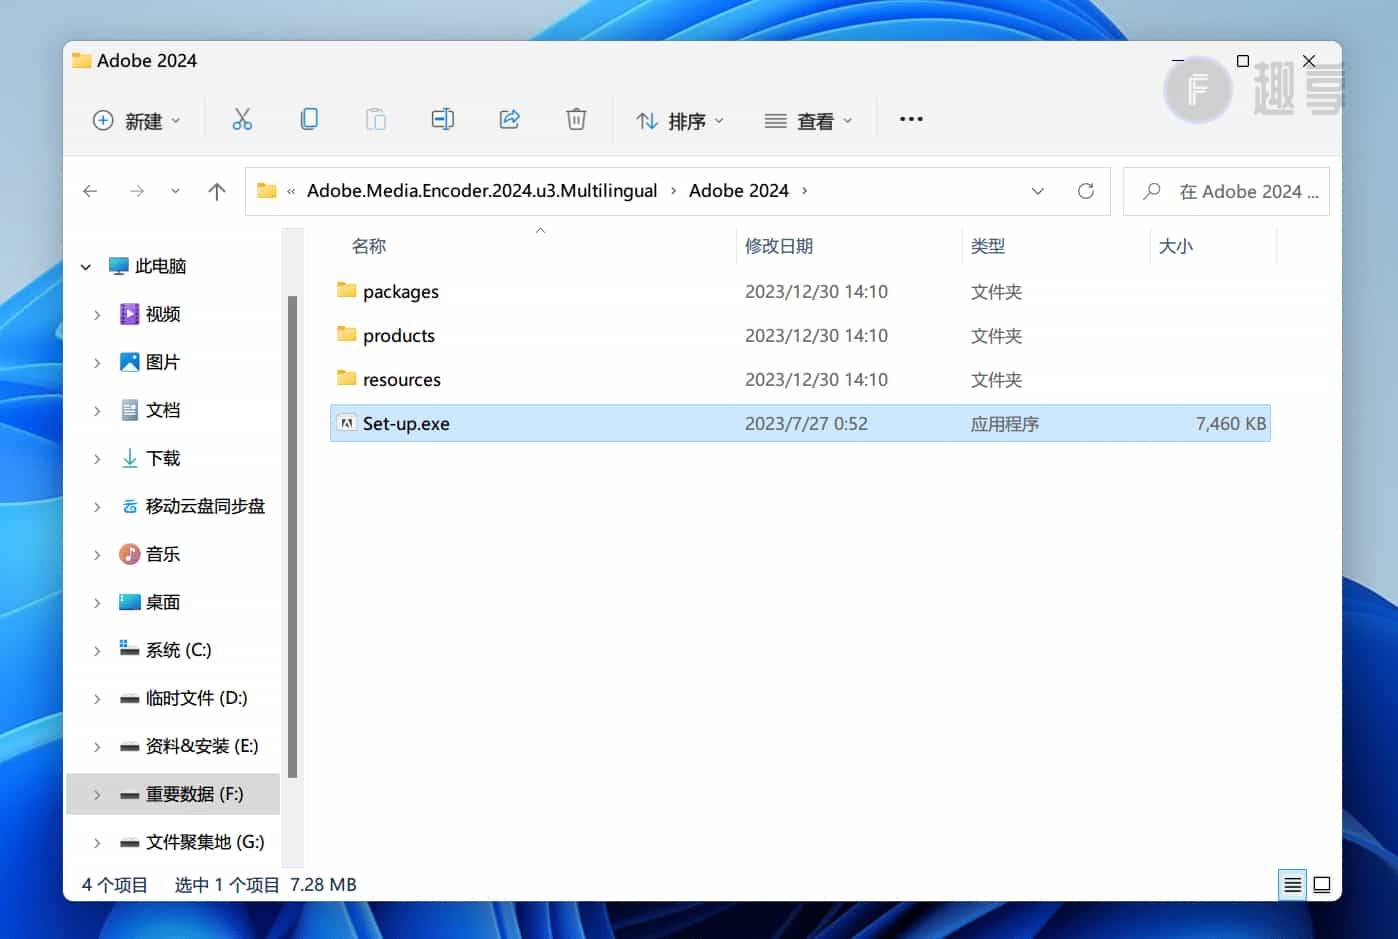Screen dimensions: 1398x939
Task: Switch to large thumbnails view icon in status bar
Action: tap(1322, 885)
